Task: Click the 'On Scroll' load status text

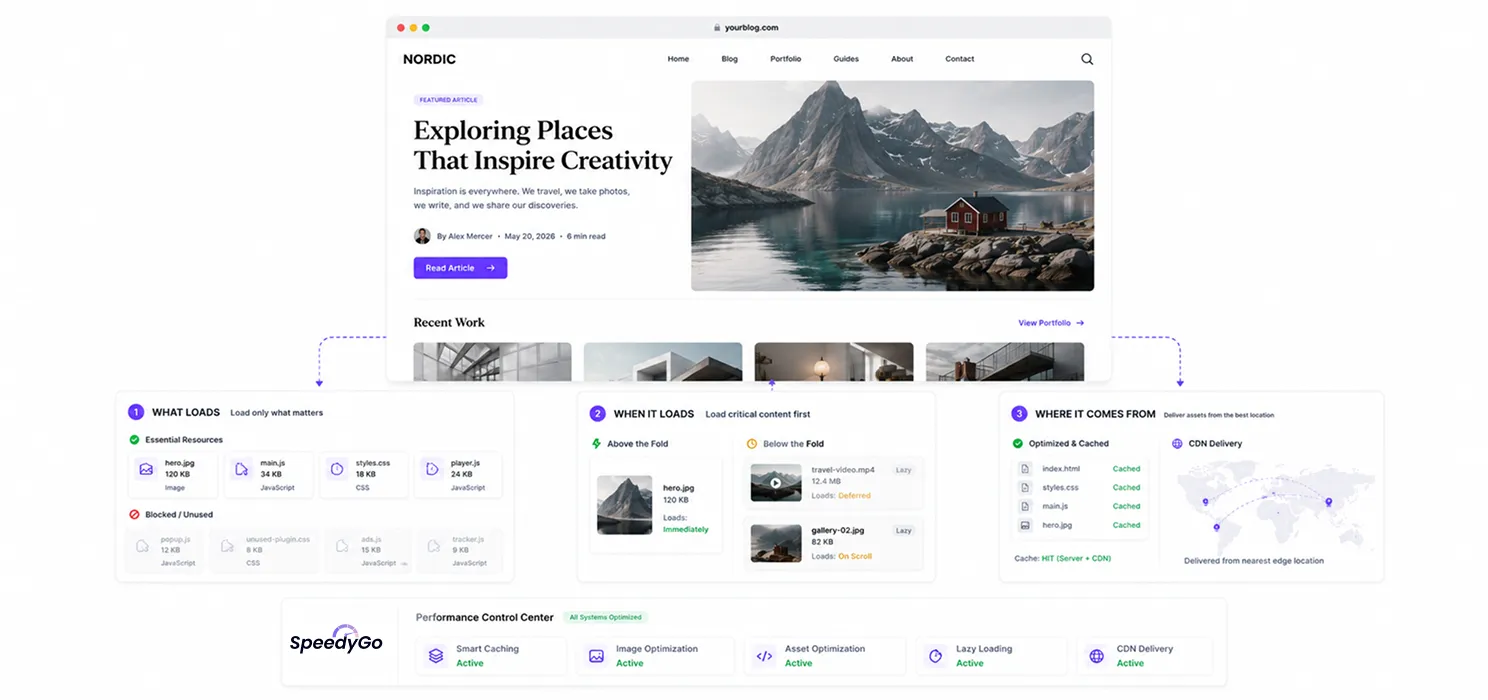Action: [x=855, y=556]
